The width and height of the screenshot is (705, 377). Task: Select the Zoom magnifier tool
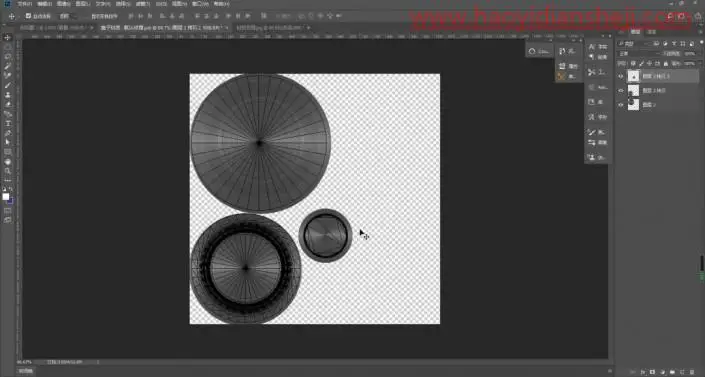coord(8,171)
